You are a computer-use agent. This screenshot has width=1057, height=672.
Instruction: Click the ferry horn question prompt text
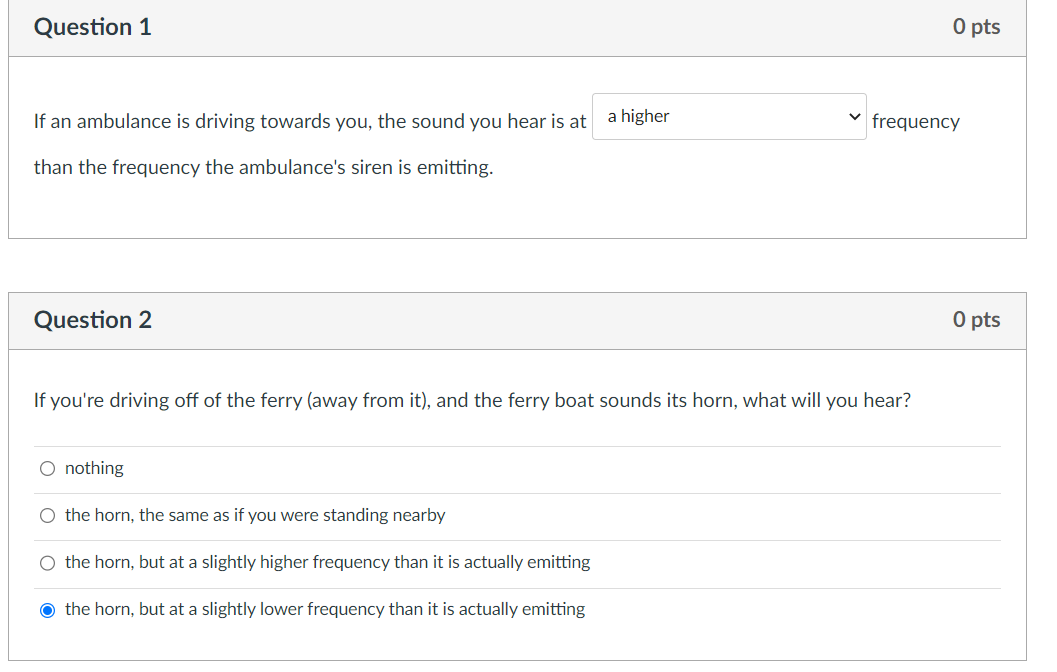[472, 401]
